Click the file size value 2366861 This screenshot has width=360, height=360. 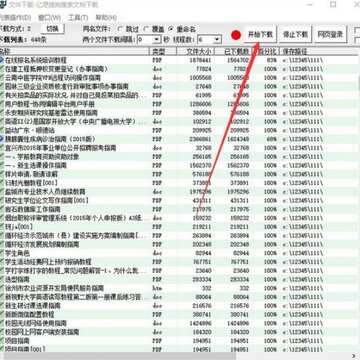pyautogui.click(x=200, y=139)
